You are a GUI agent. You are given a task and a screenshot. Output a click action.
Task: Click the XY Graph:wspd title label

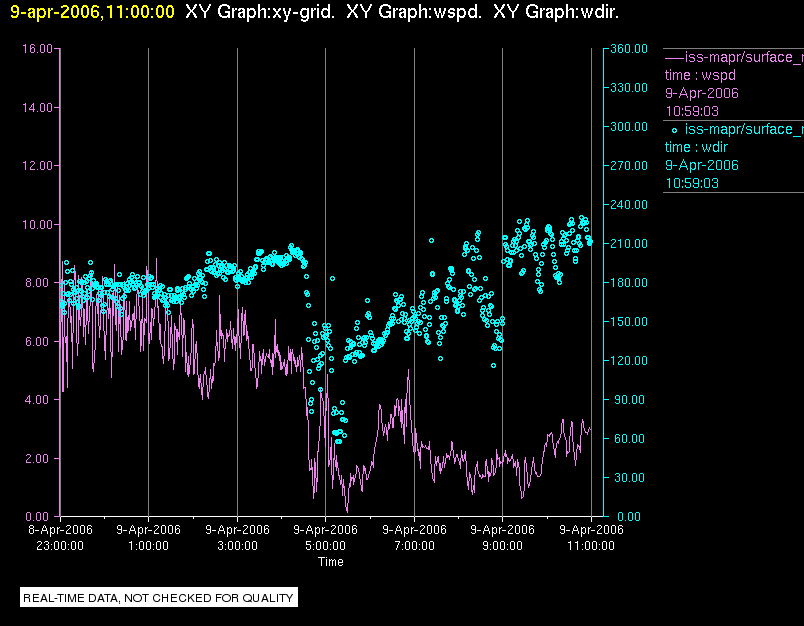pyautogui.click(x=414, y=12)
